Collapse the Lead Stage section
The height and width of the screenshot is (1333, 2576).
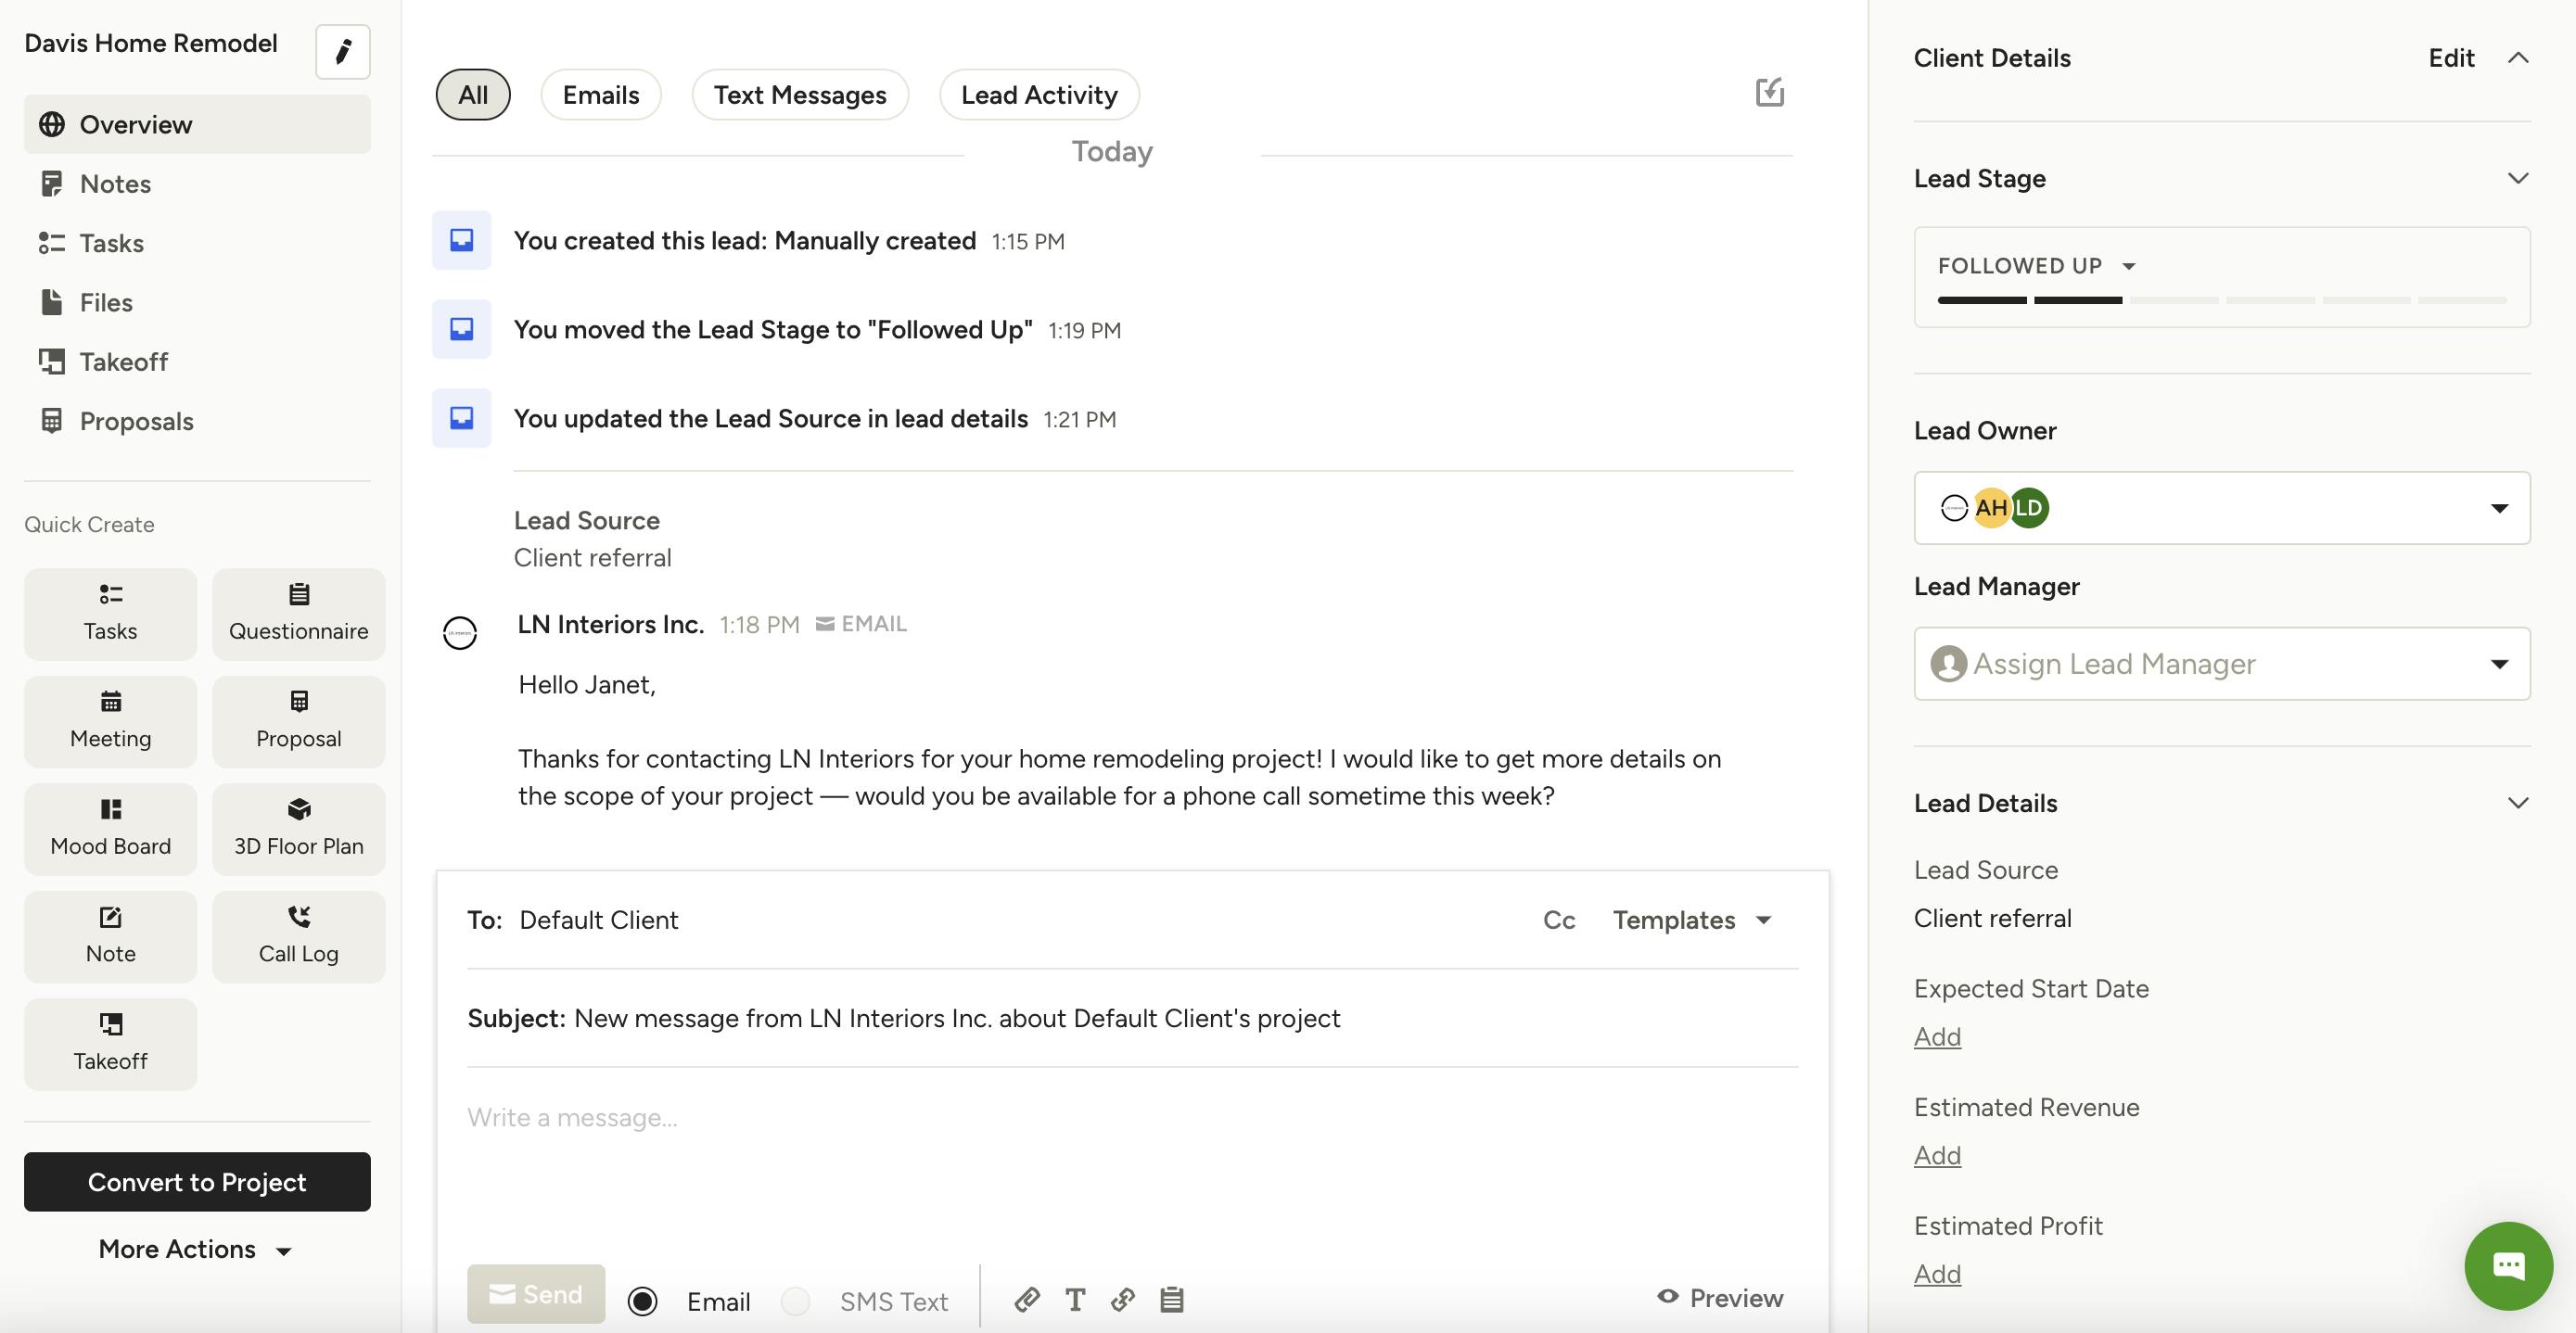coord(2518,178)
